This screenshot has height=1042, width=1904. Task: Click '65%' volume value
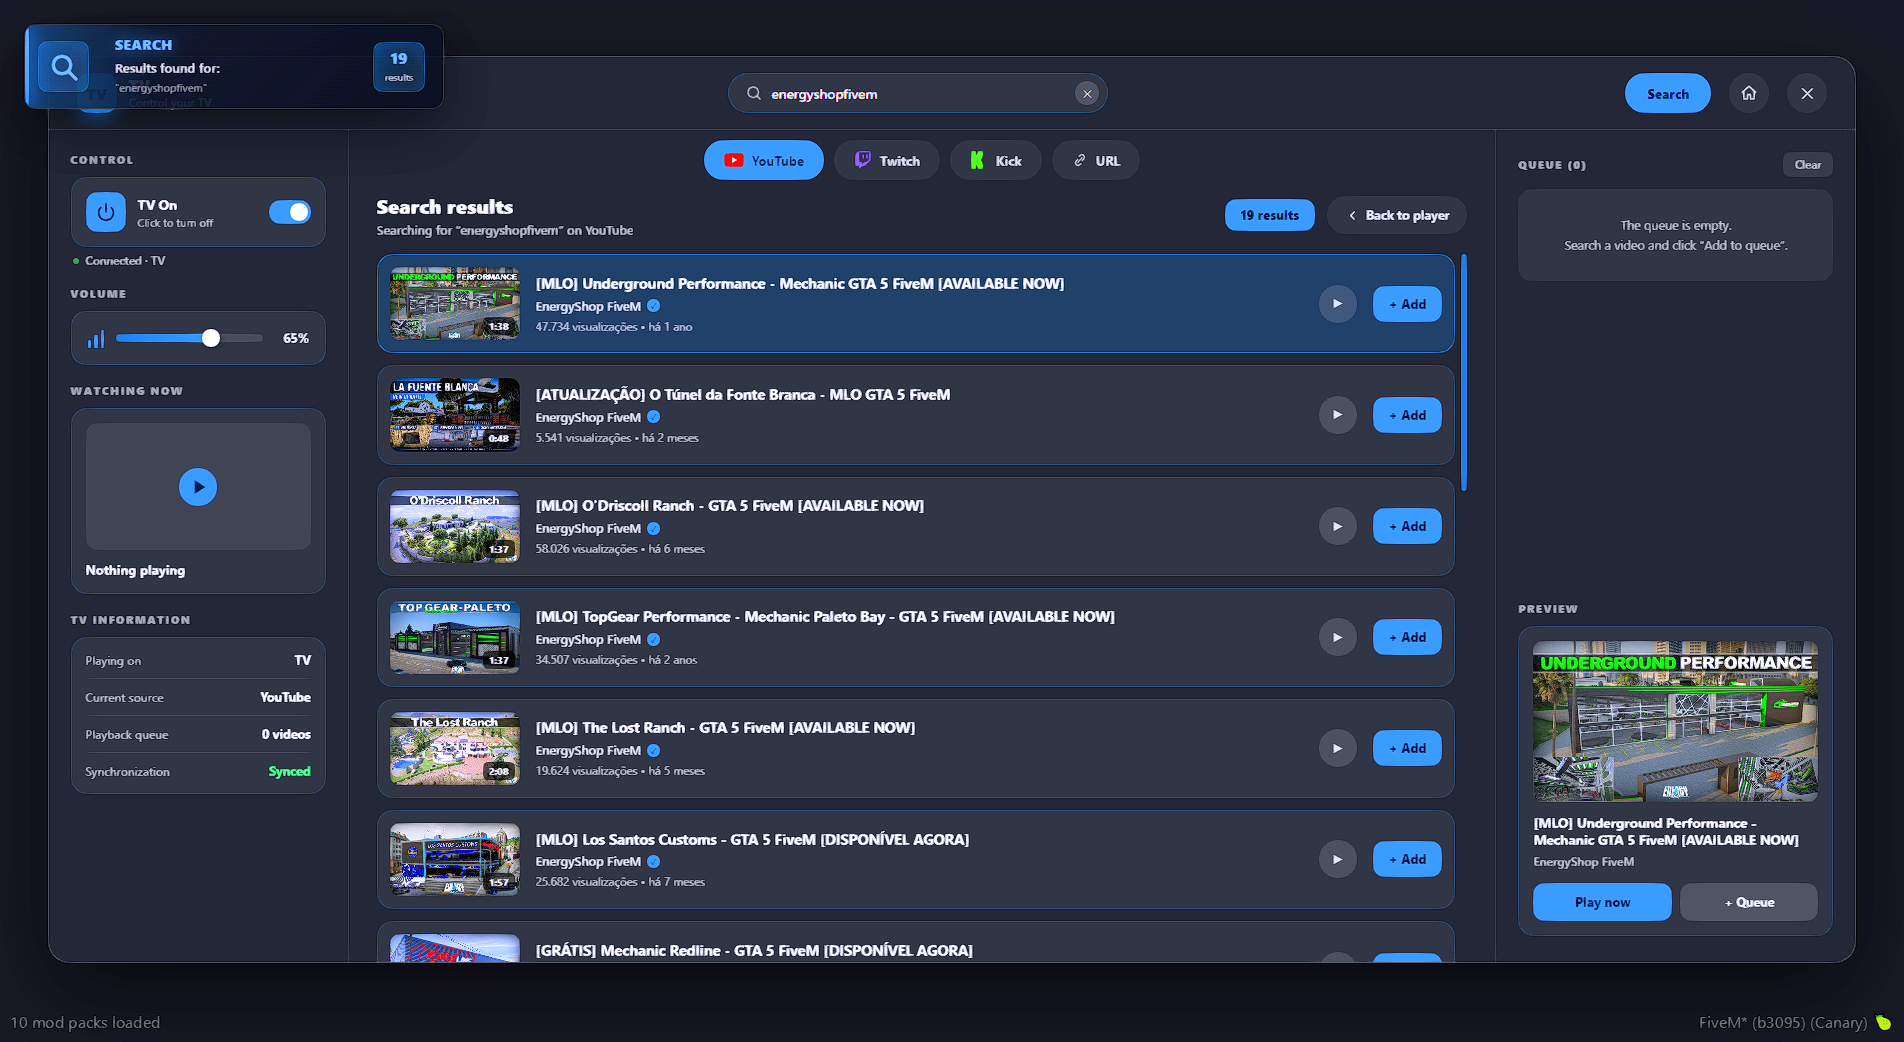click(x=296, y=338)
